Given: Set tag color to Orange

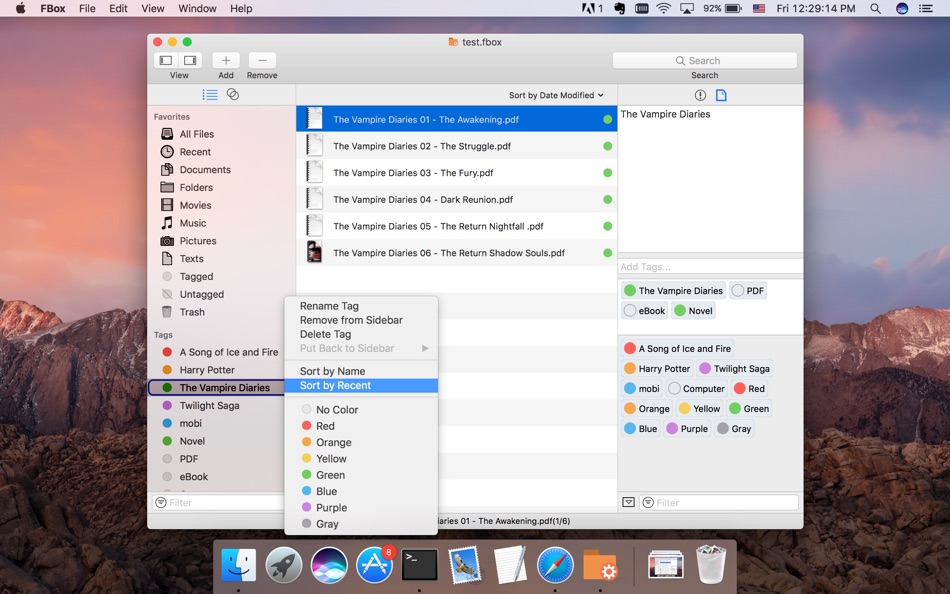Looking at the screenshot, I should point(361,442).
